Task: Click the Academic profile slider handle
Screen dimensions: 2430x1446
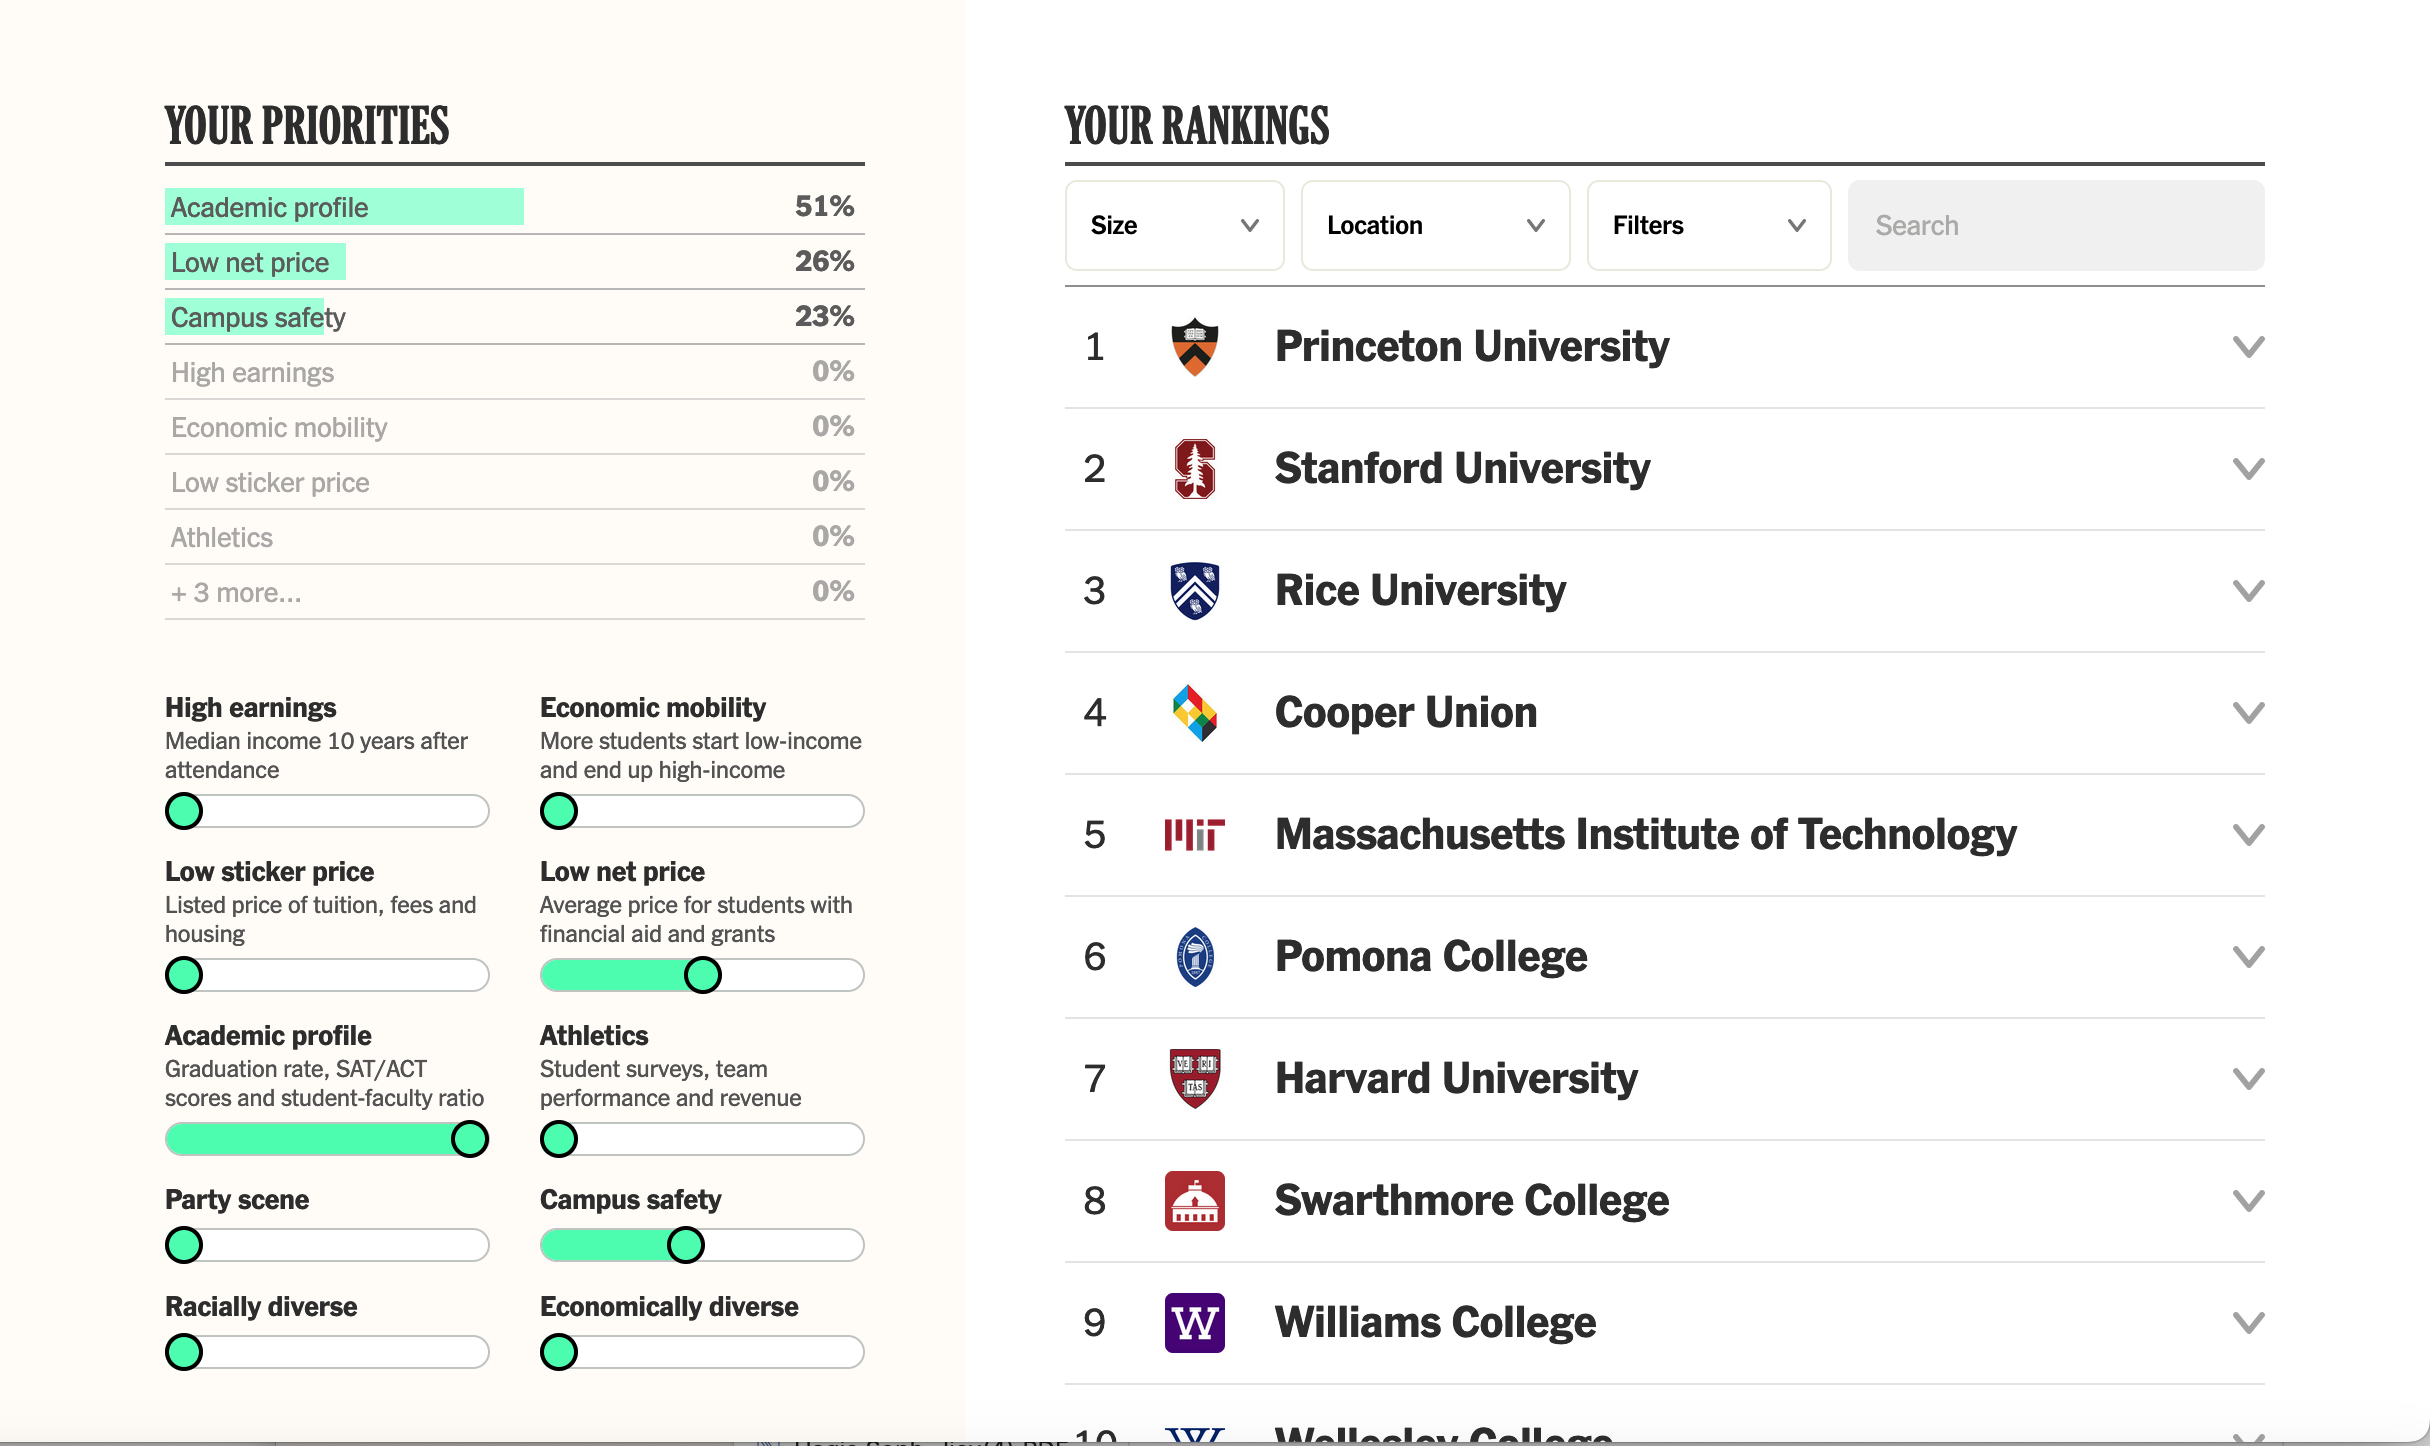Action: point(469,1139)
